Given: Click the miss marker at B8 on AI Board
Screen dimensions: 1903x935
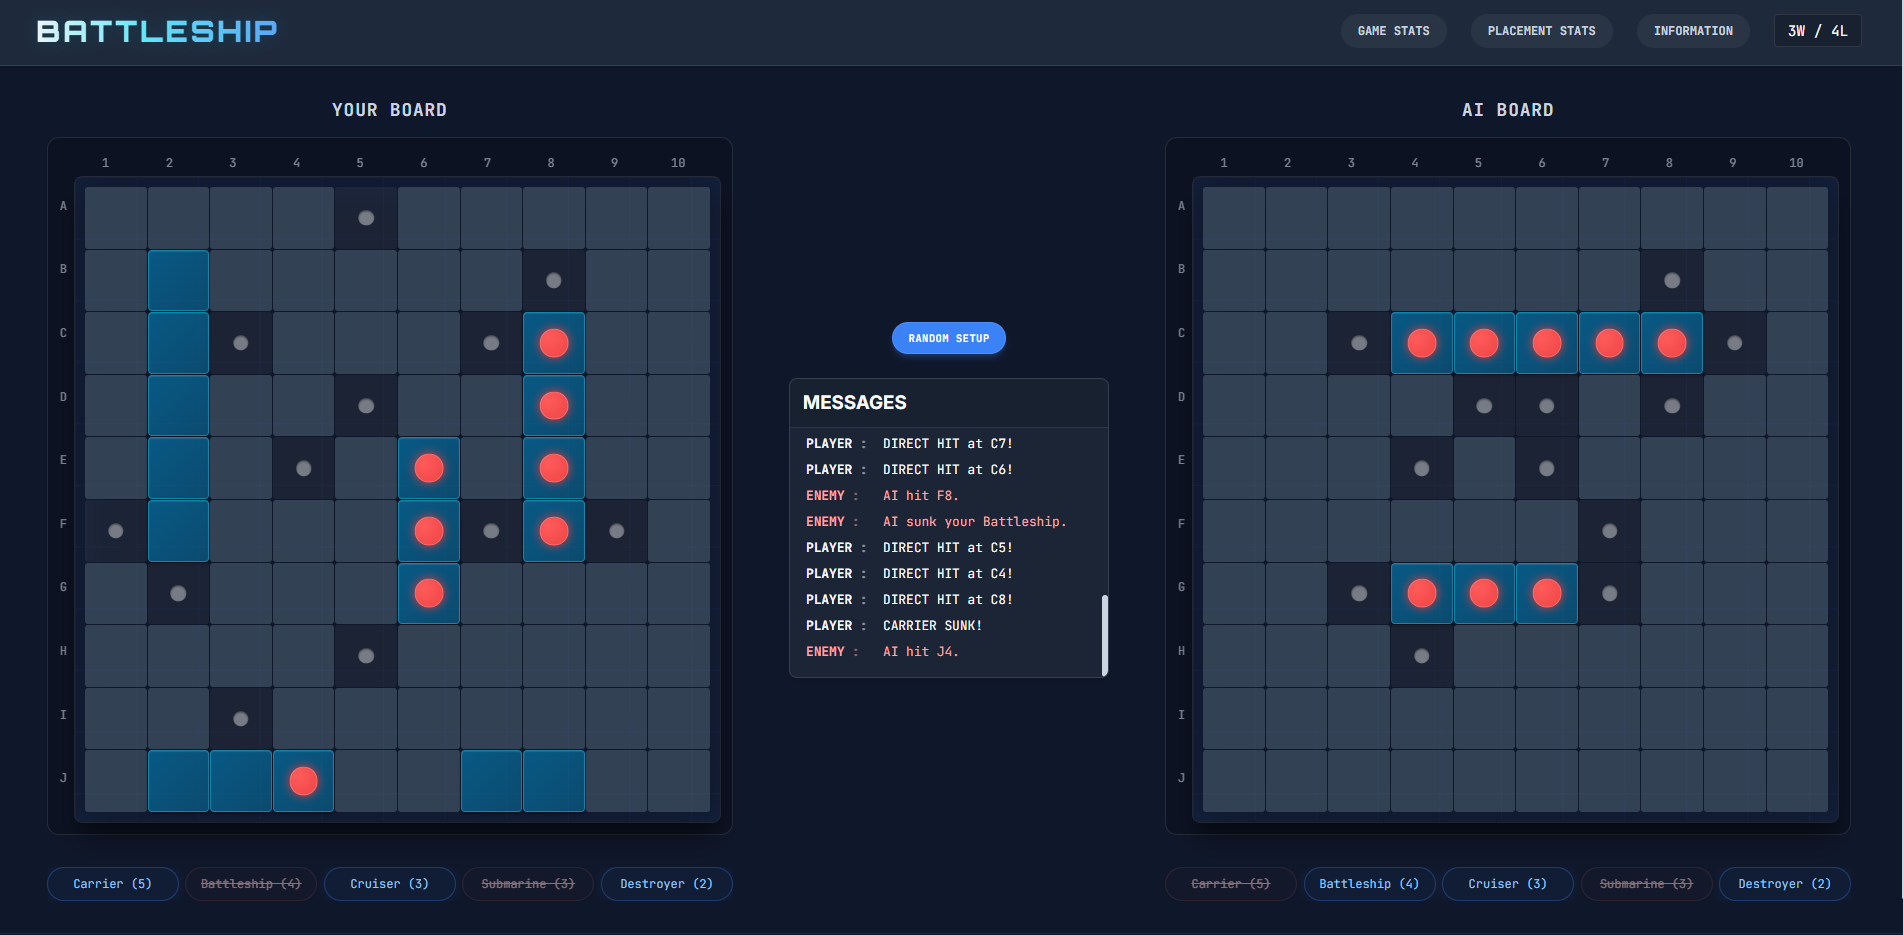Looking at the screenshot, I should 1671,281.
